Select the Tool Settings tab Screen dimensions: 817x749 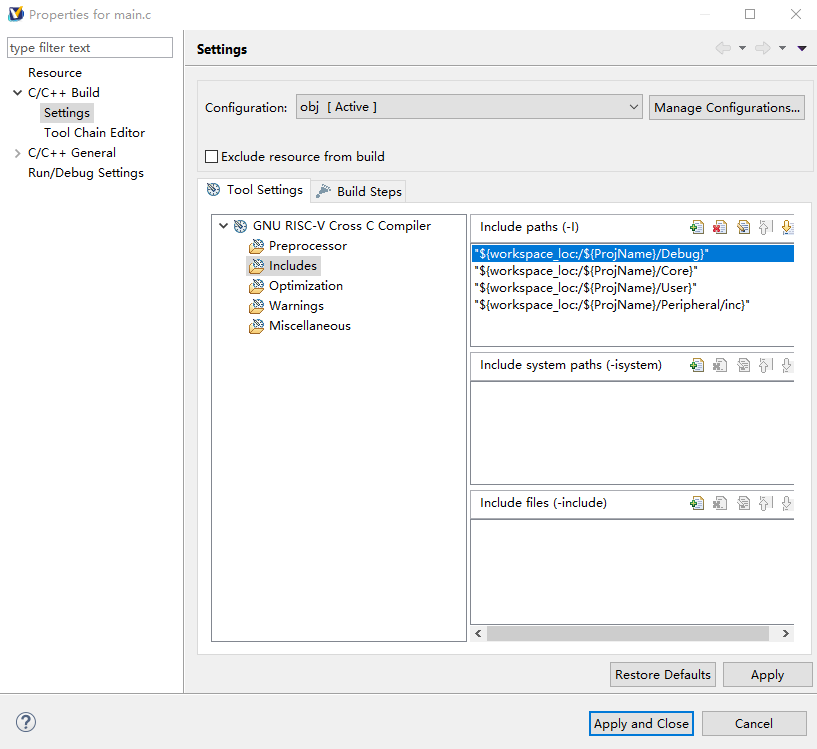click(x=254, y=190)
